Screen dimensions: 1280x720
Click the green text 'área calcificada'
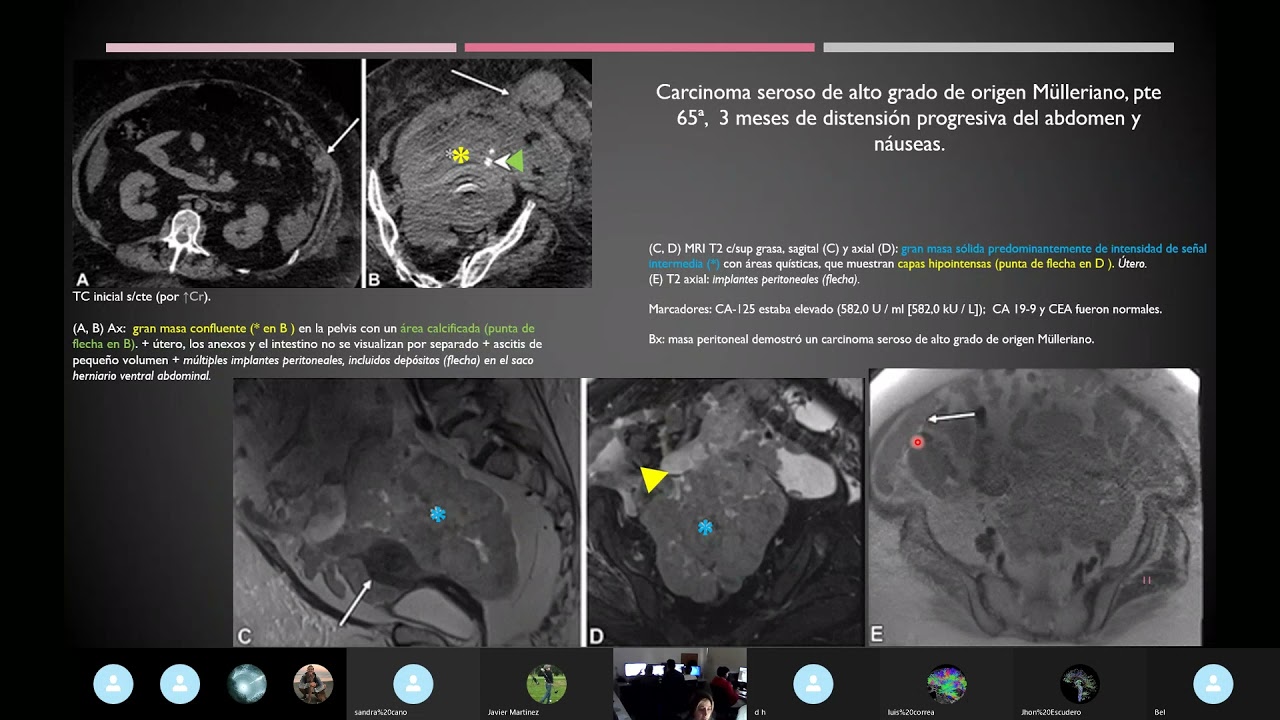coord(437,328)
